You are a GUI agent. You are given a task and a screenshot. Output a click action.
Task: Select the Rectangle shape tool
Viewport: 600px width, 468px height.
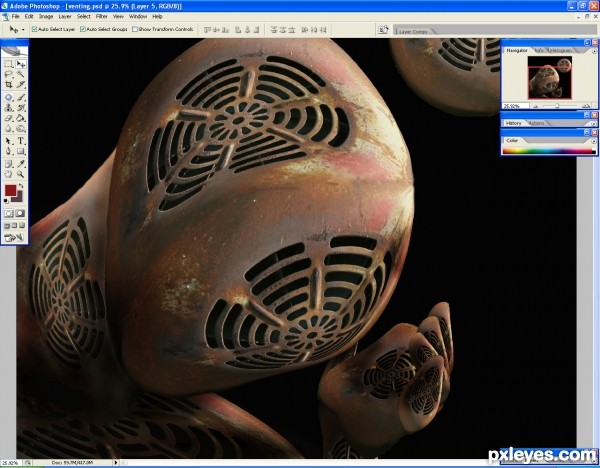(x=21, y=151)
